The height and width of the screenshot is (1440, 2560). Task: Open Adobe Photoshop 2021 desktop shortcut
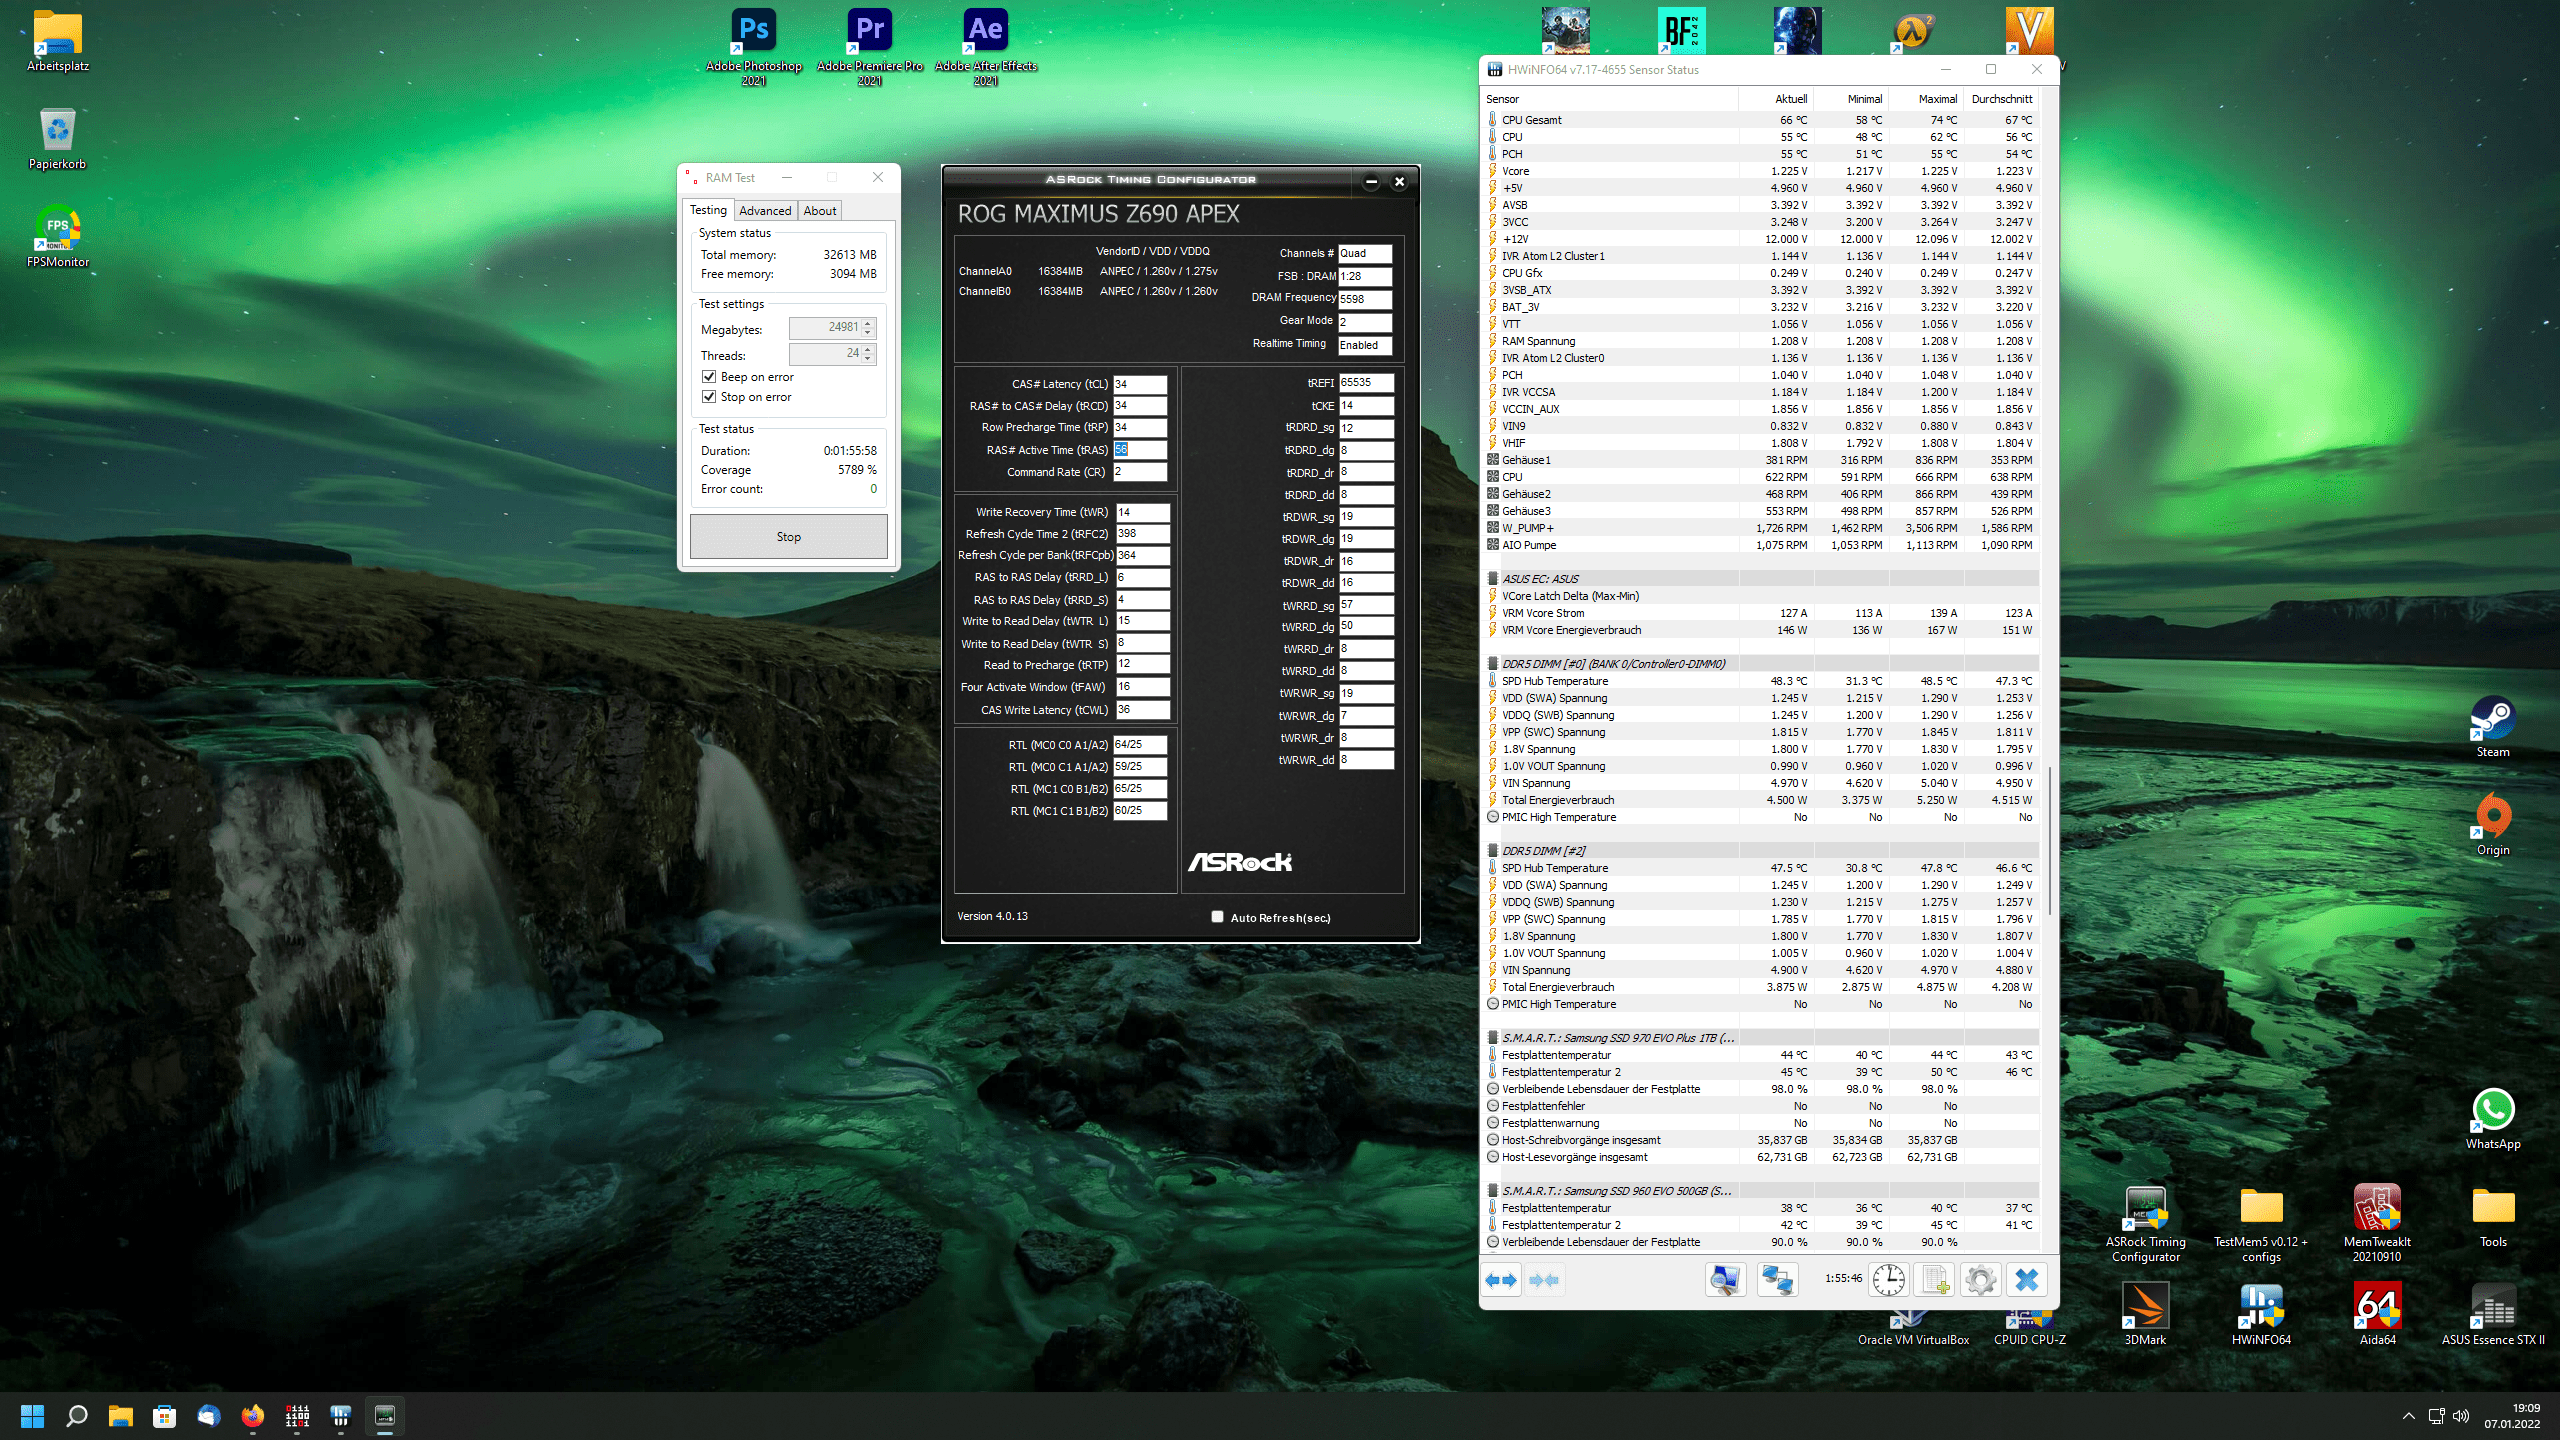(x=754, y=46)
